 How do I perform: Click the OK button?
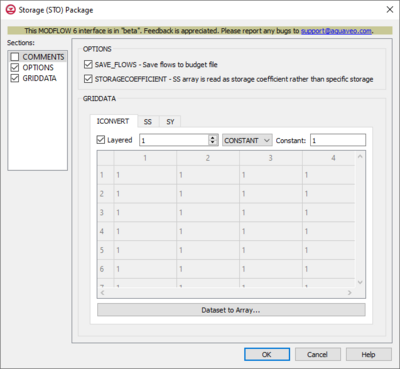[x=267, y=354]
